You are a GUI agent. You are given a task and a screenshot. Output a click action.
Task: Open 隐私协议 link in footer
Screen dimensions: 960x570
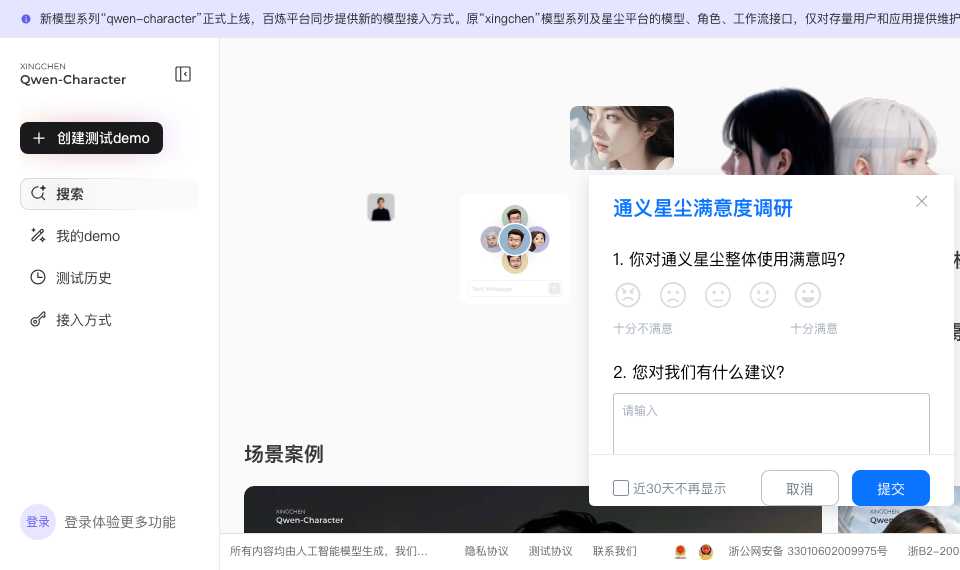[487, 551]
